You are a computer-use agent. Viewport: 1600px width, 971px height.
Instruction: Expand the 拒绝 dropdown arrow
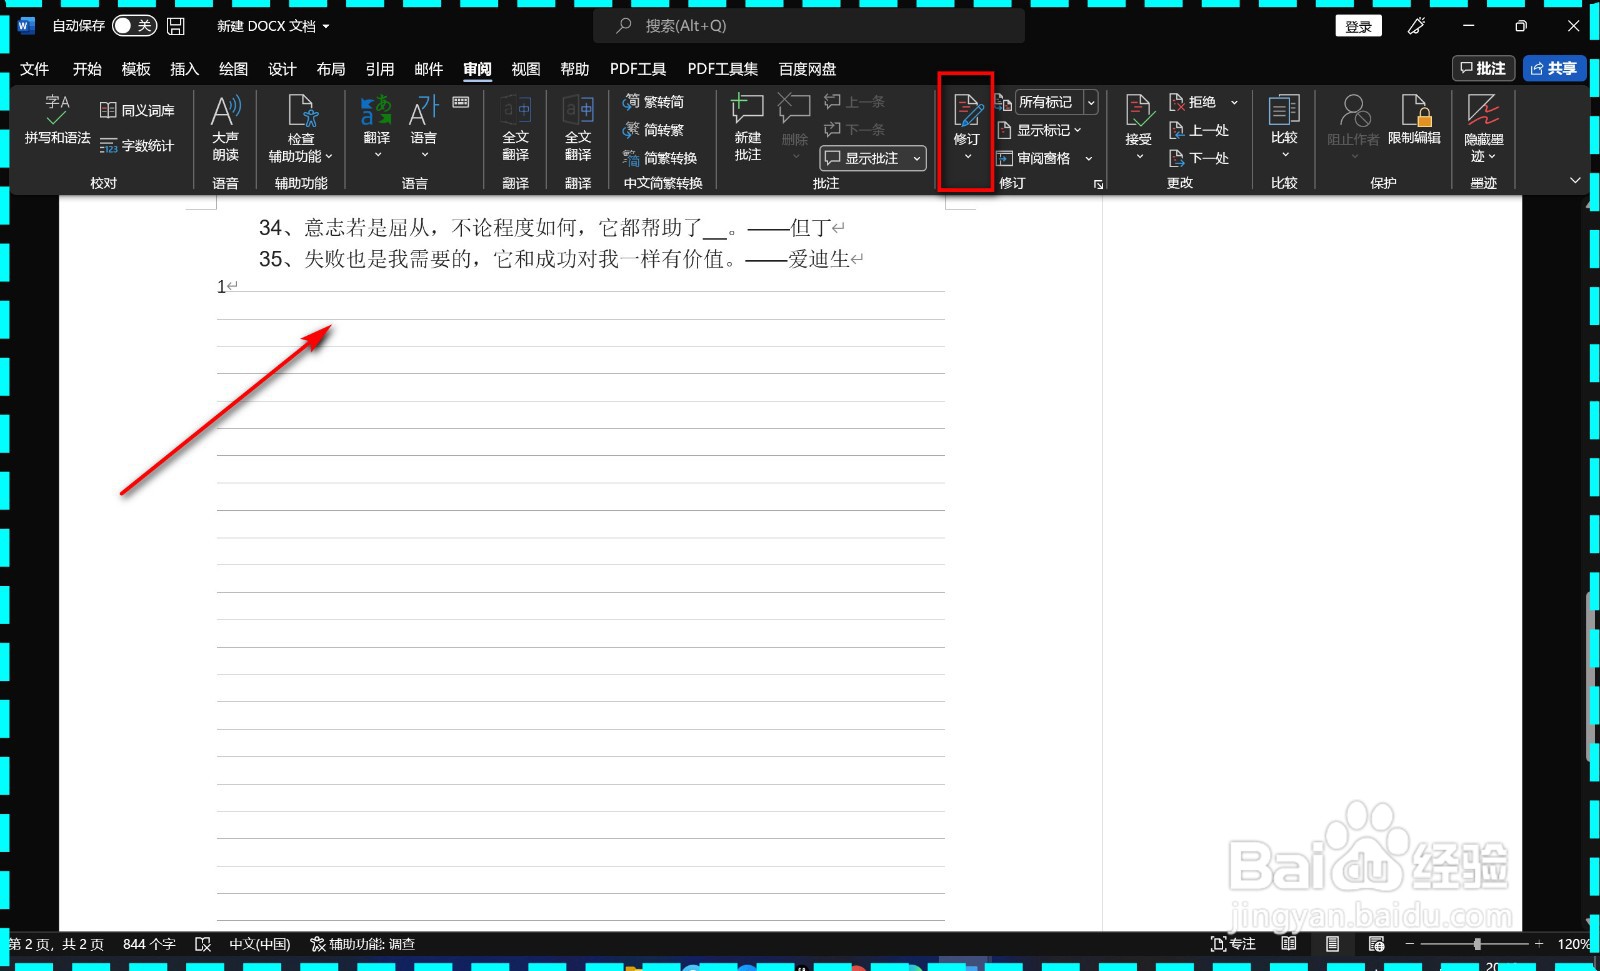click(1234, 102)
